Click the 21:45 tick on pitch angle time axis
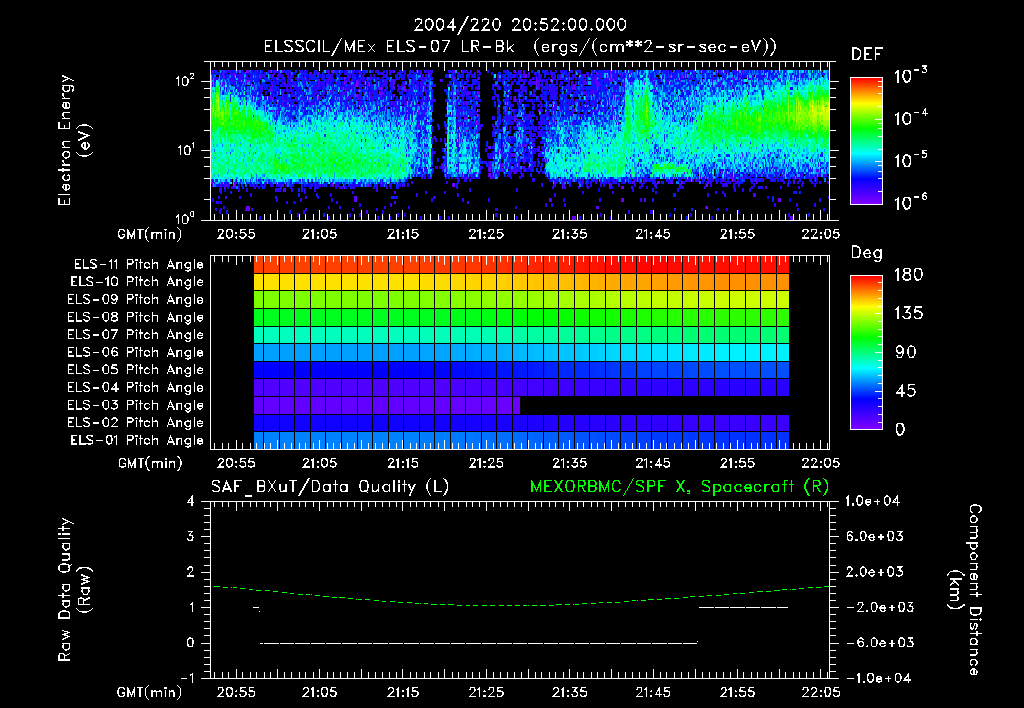The image size is (1024, 708). pos(652,463)
